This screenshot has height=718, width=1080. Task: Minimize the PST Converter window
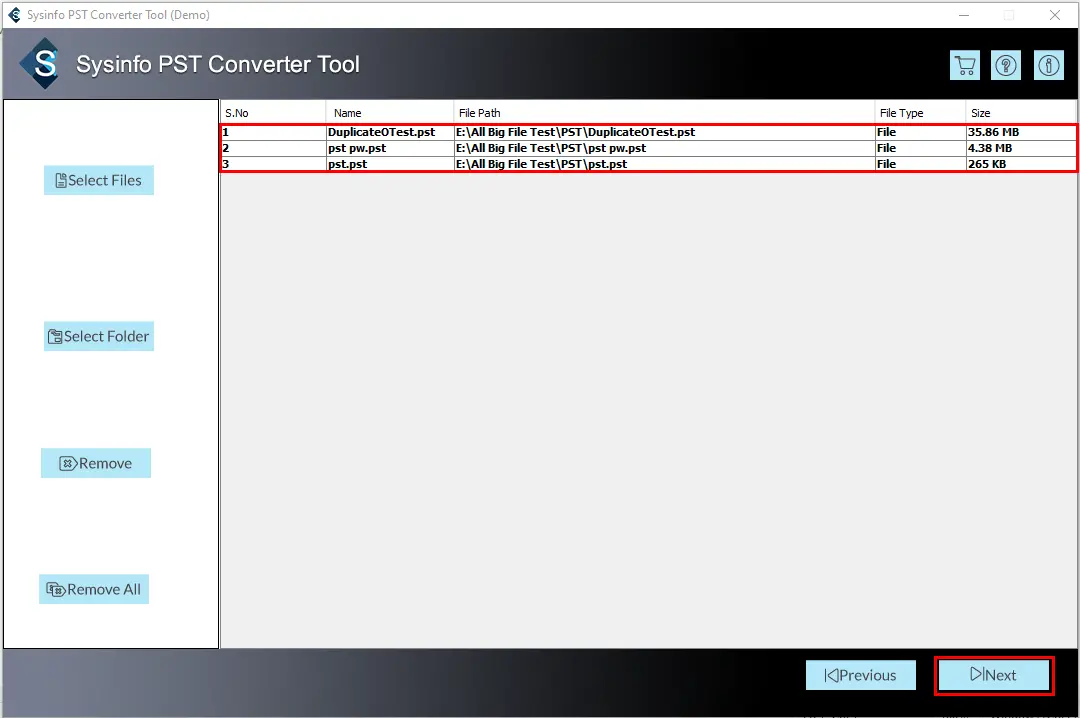963,15
